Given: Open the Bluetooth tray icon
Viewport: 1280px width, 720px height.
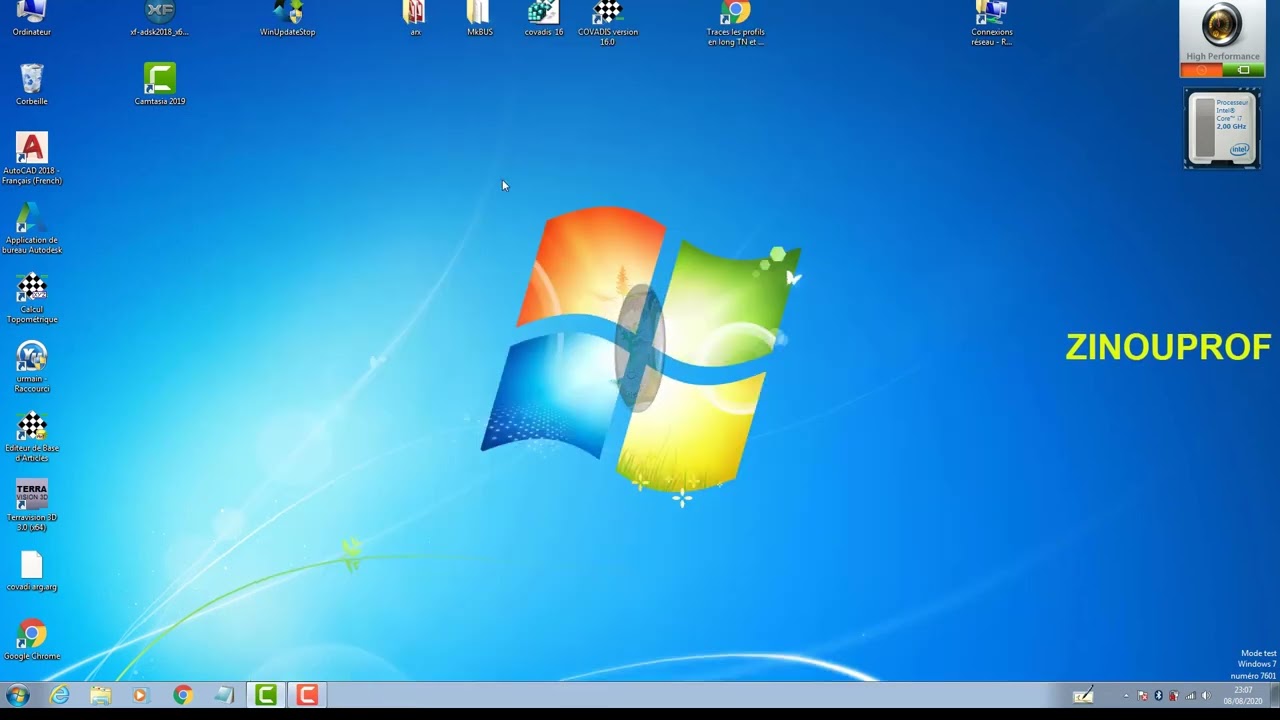Looking at the screenshot, I should click(1158, 695).
